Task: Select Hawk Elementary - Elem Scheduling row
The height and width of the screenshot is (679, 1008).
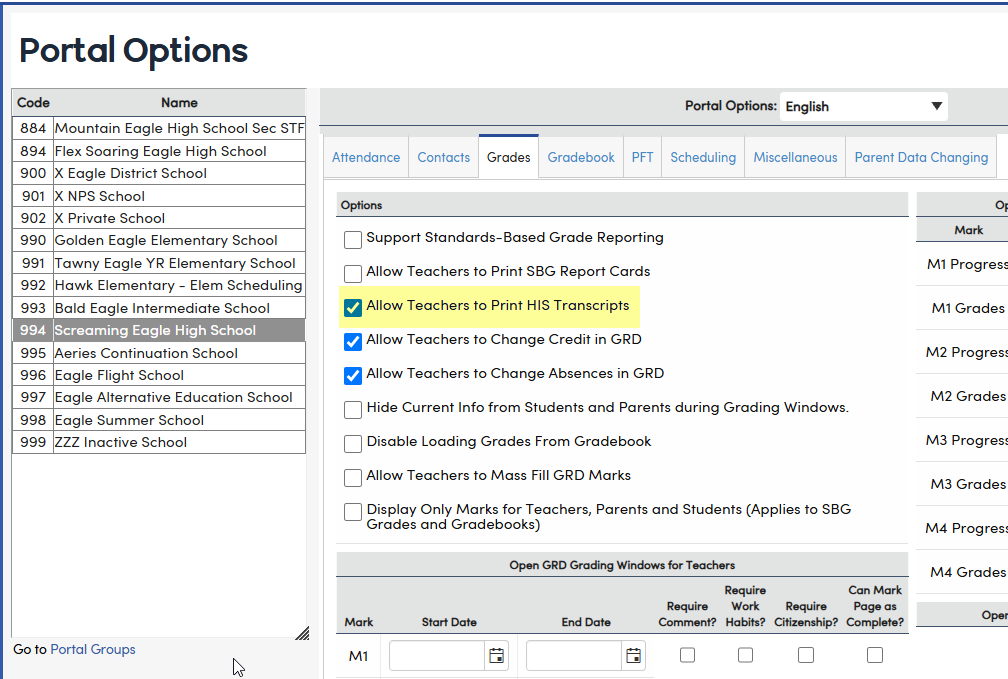Action: (159, 285)
